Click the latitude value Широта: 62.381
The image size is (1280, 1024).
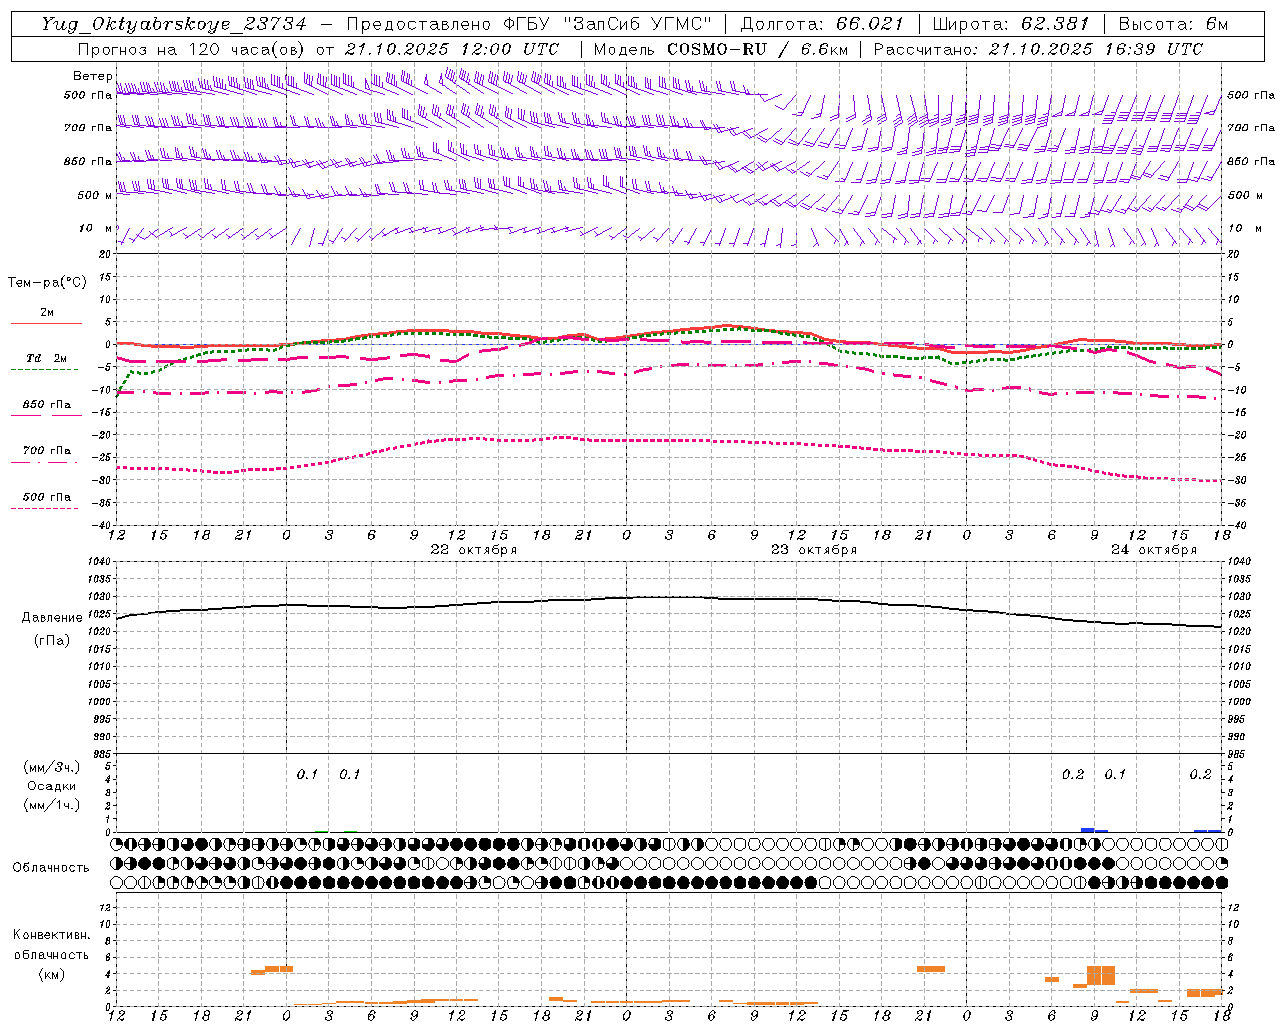pos(1012,24)
